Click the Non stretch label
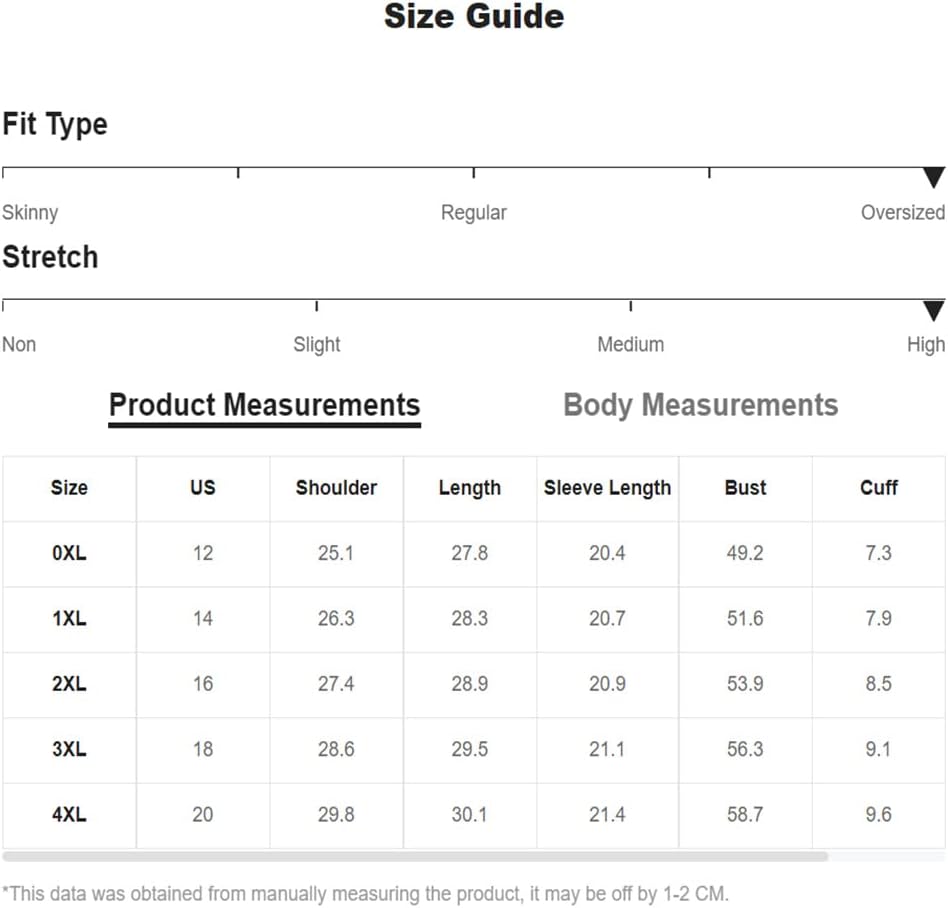Viewport: 948px width, 908px height. [19, 345]
